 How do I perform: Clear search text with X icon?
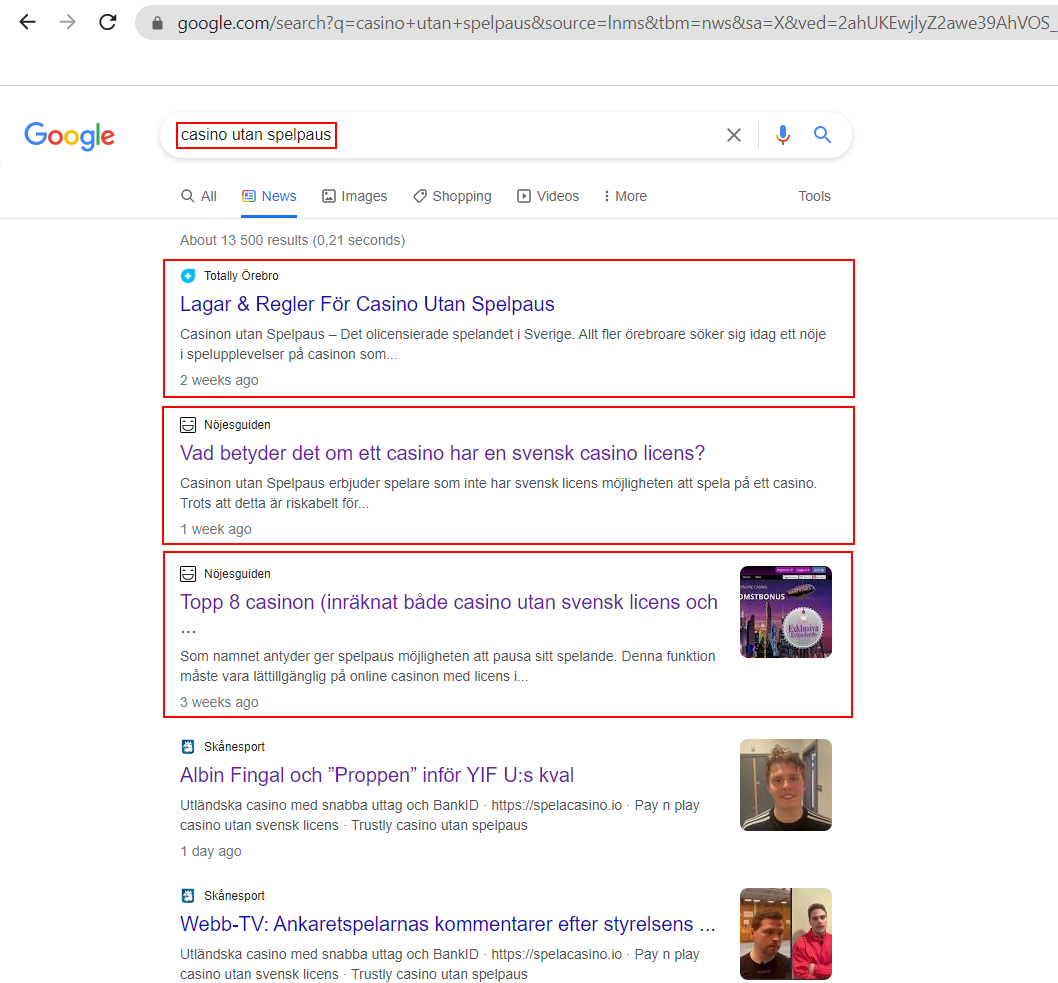click(x=734, y=135)
